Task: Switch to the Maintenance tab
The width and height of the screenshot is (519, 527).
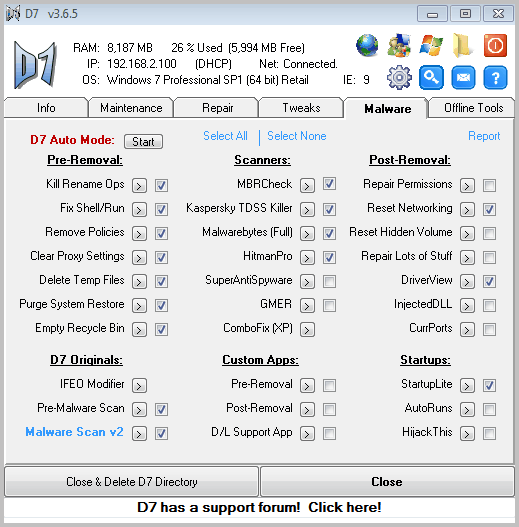Action: tap(131, 108)
